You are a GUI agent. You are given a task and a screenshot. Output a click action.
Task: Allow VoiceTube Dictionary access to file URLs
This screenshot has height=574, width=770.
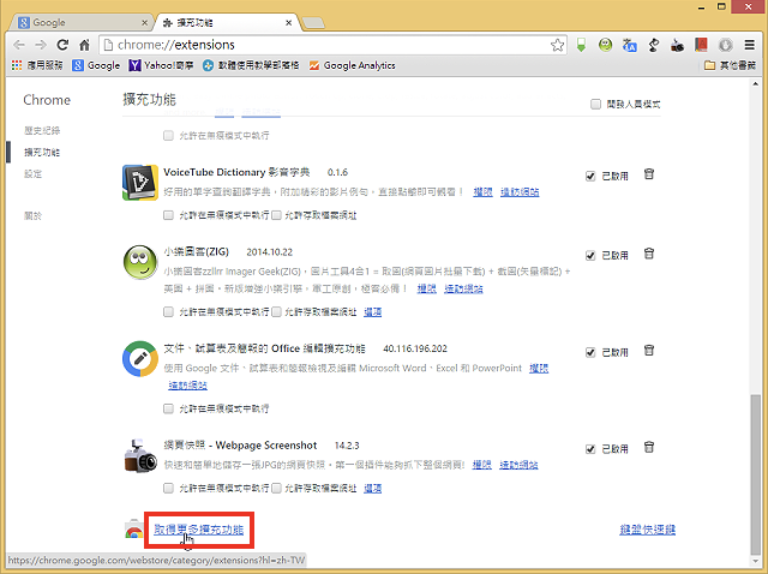coord(276,215)
